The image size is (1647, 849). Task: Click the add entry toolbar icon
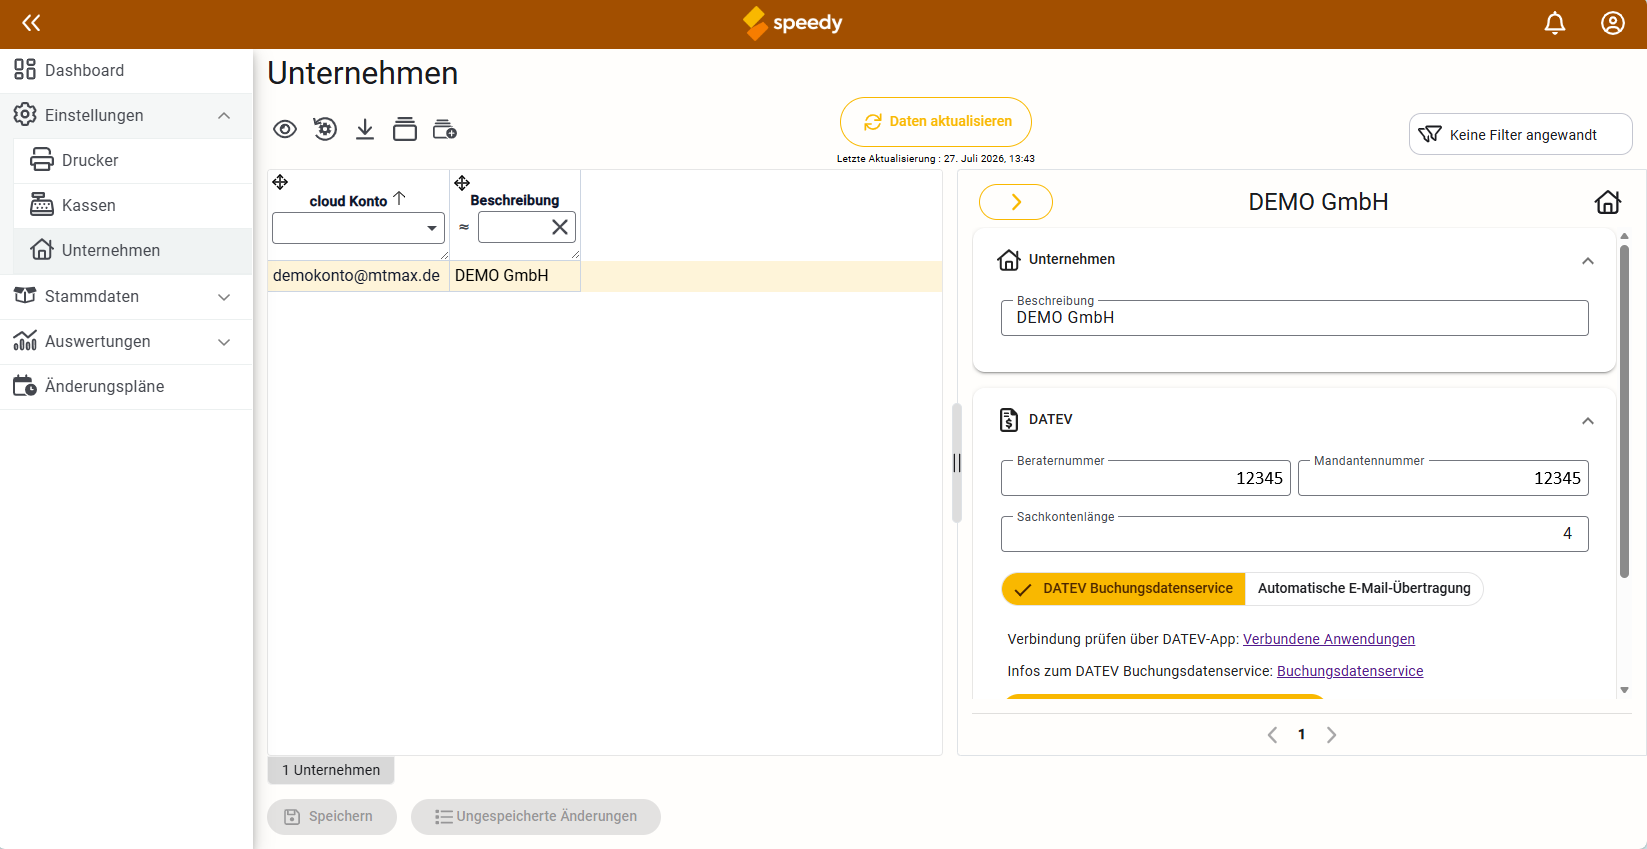[445, 129]
